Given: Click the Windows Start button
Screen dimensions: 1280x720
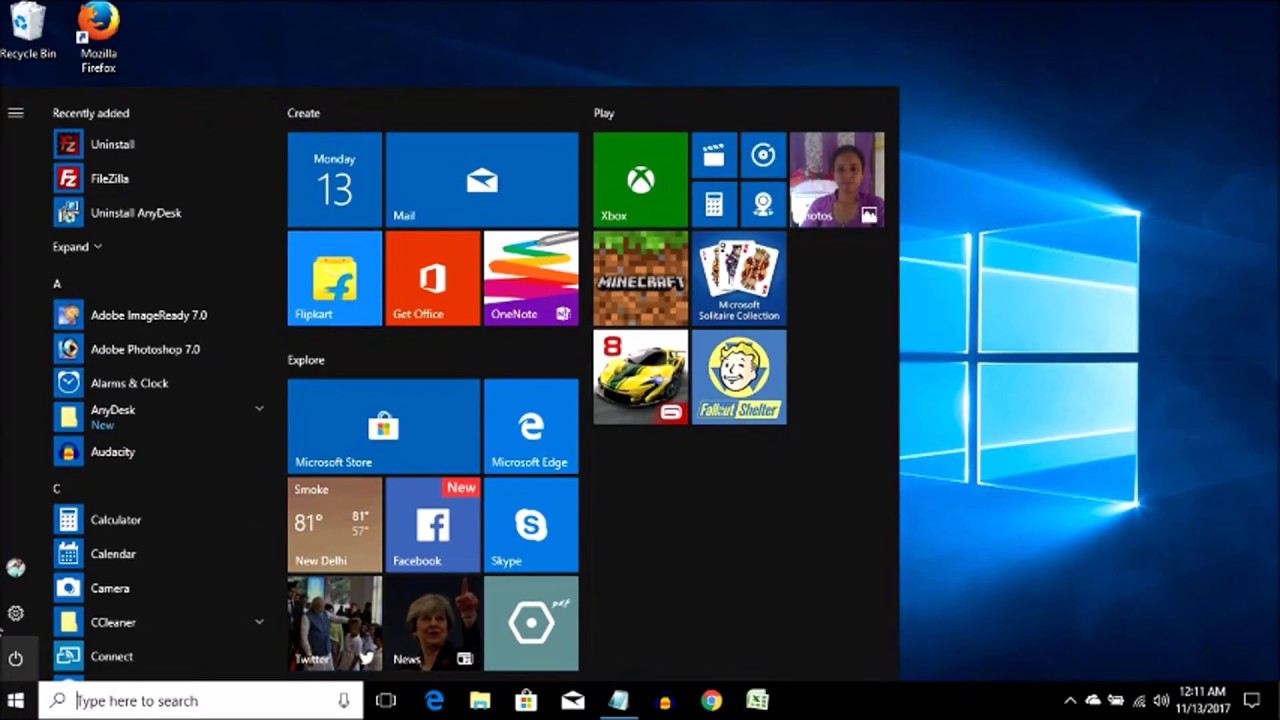Looking at the screenshot, I should coord(16,701).
